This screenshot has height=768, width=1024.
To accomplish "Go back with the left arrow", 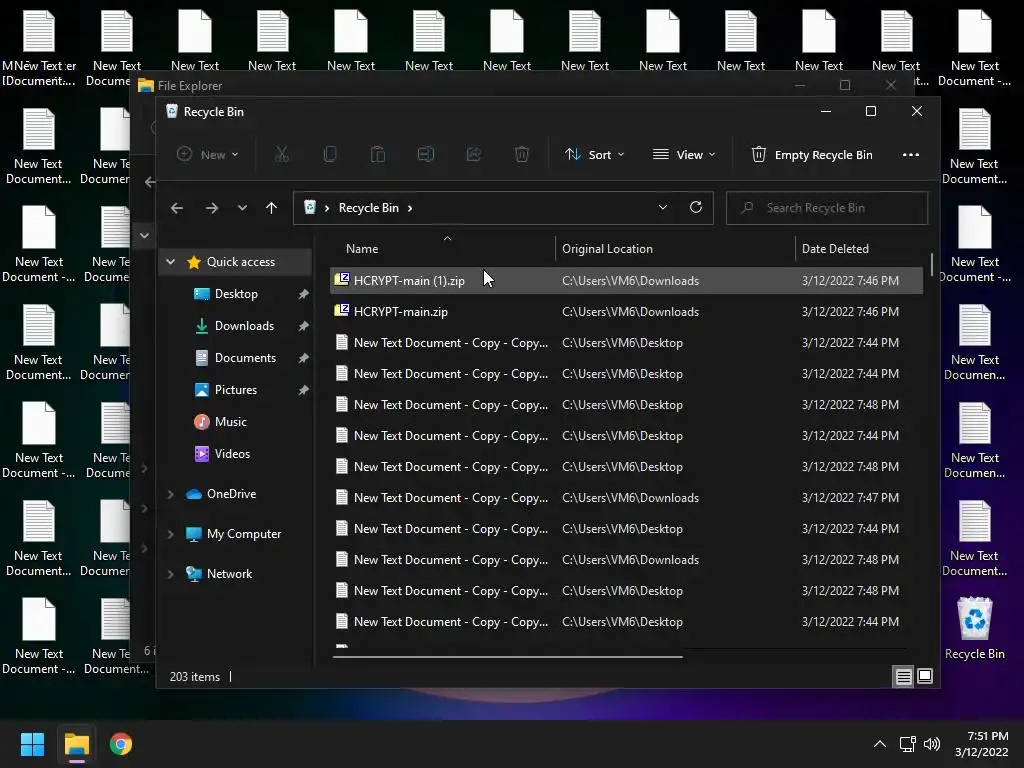I will pyautogui.click(x=177, y=208).
